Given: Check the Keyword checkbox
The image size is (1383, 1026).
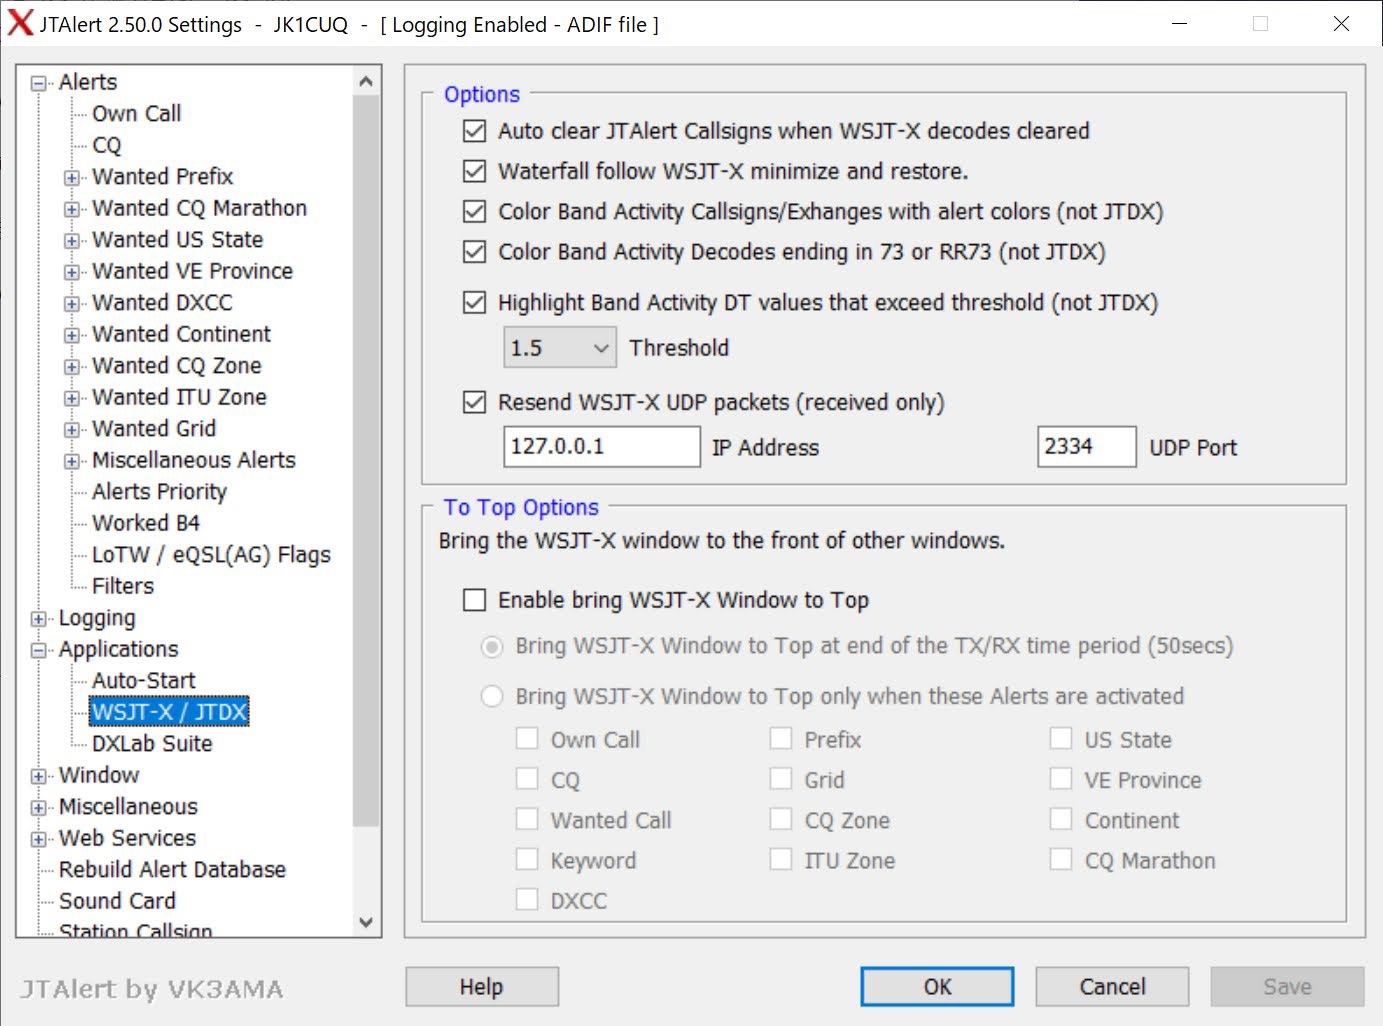Looking at the screenshot, I should (527, 860).
